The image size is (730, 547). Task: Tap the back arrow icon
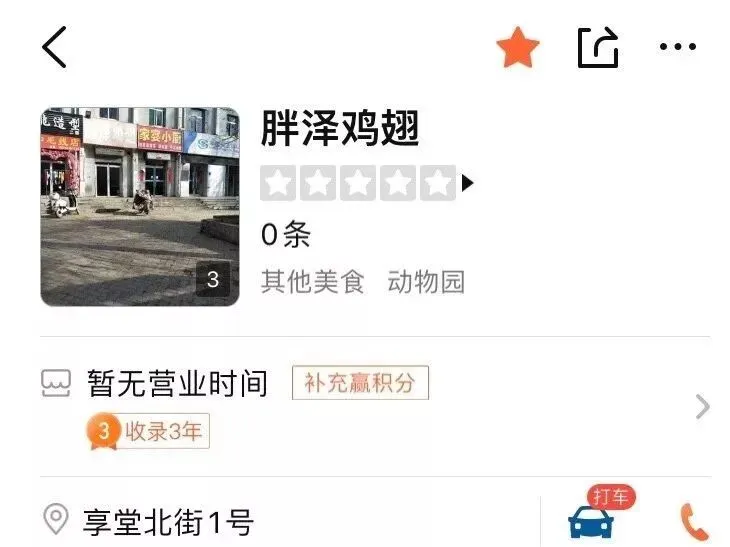[x=54, y=47]
